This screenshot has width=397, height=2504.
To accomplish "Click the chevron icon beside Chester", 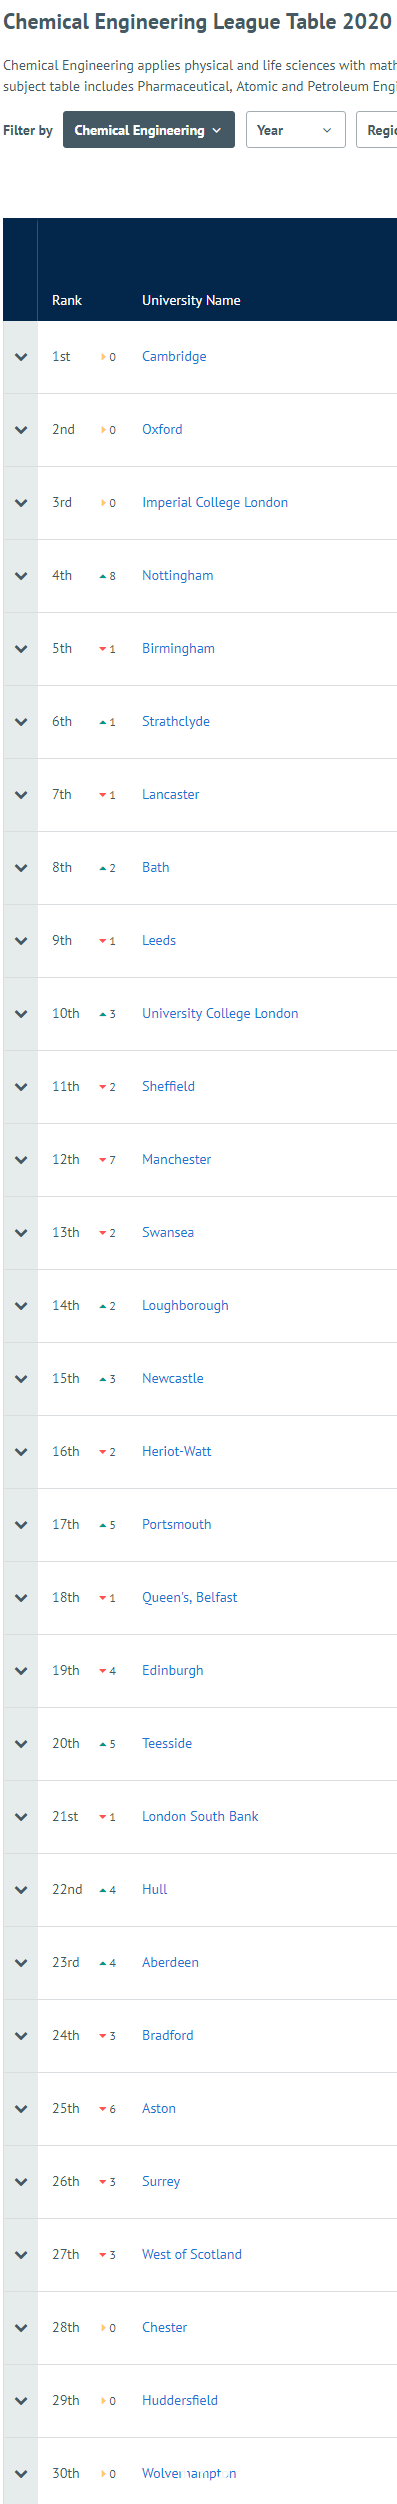I will pyautogui.click(x=21, y=2328).
